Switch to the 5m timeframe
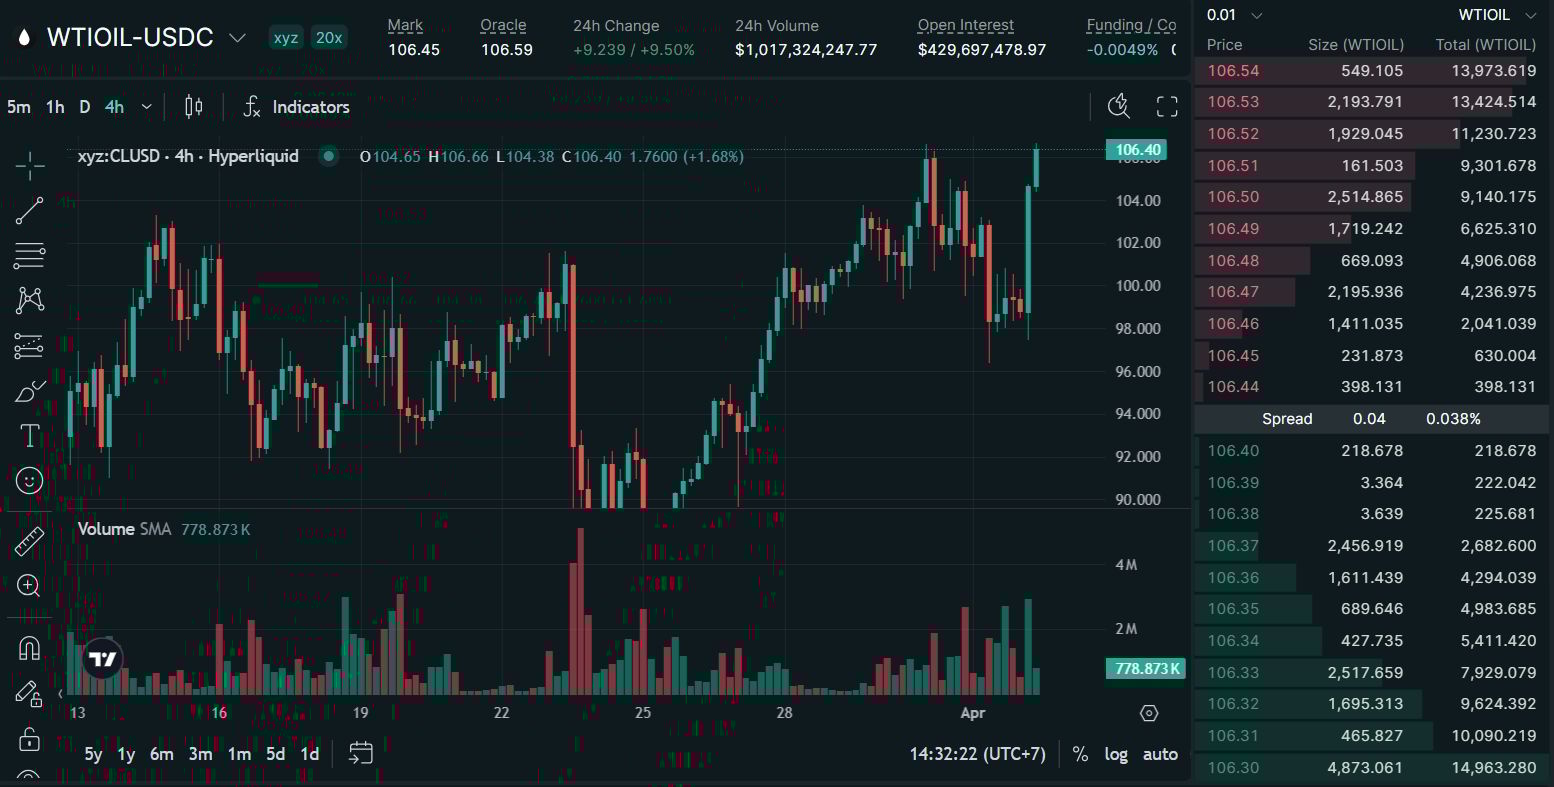The width and height of the screenshot is (1554, 787). point(18,106)
